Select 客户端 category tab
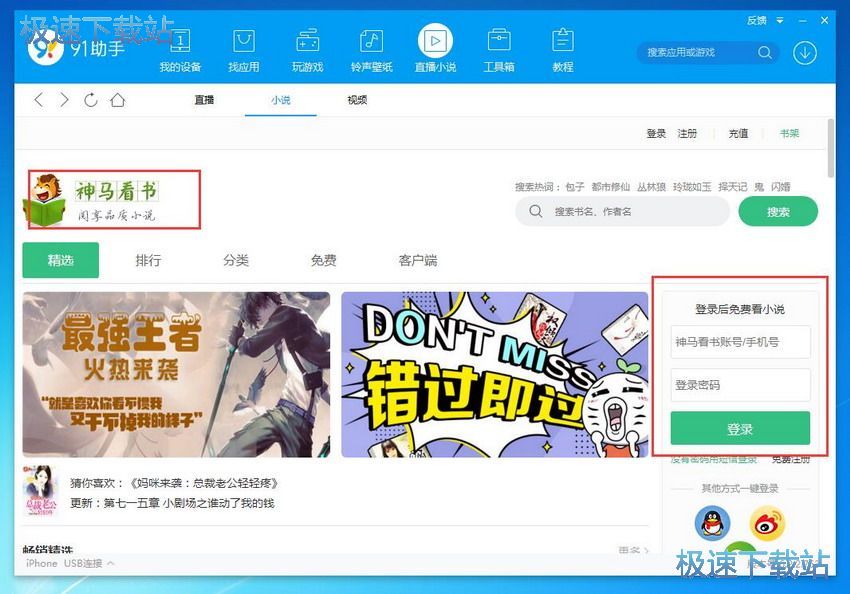Image resolution: width=850 pixels, height=594 pixels. click(417, 260)
